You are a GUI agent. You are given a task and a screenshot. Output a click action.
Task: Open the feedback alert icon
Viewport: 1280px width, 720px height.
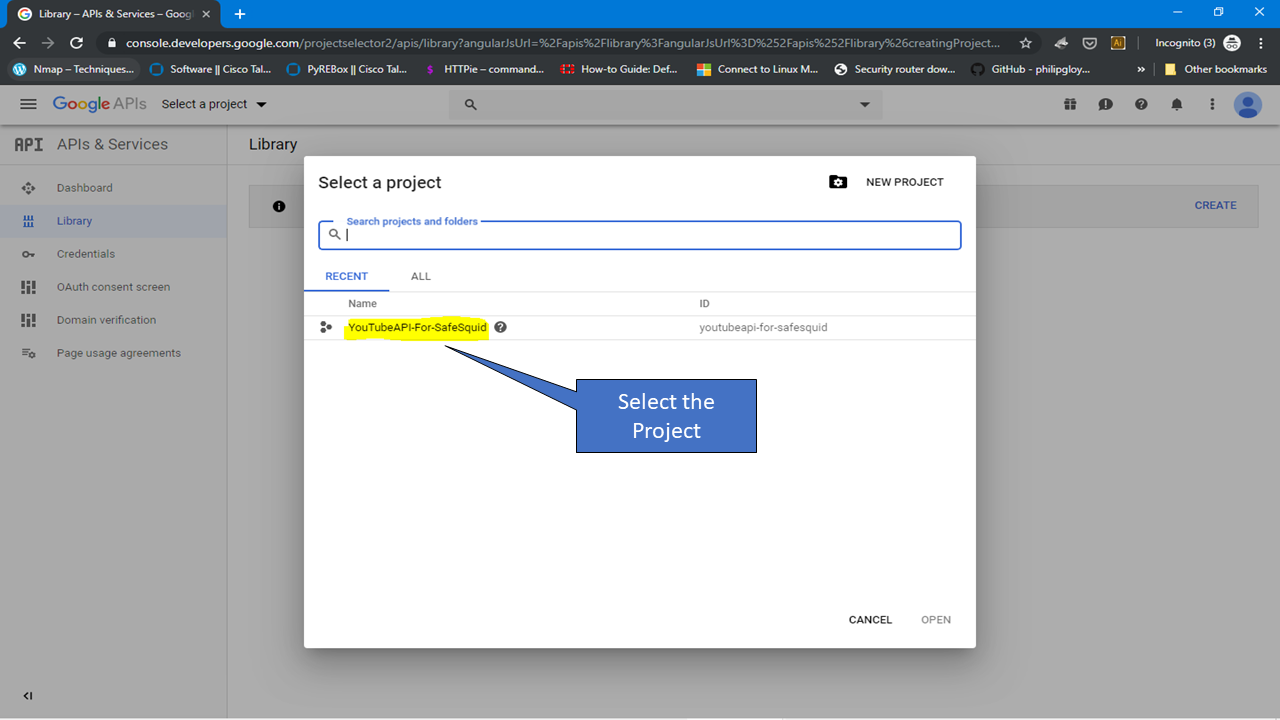pyautogui.click(x=1105, y=104)
